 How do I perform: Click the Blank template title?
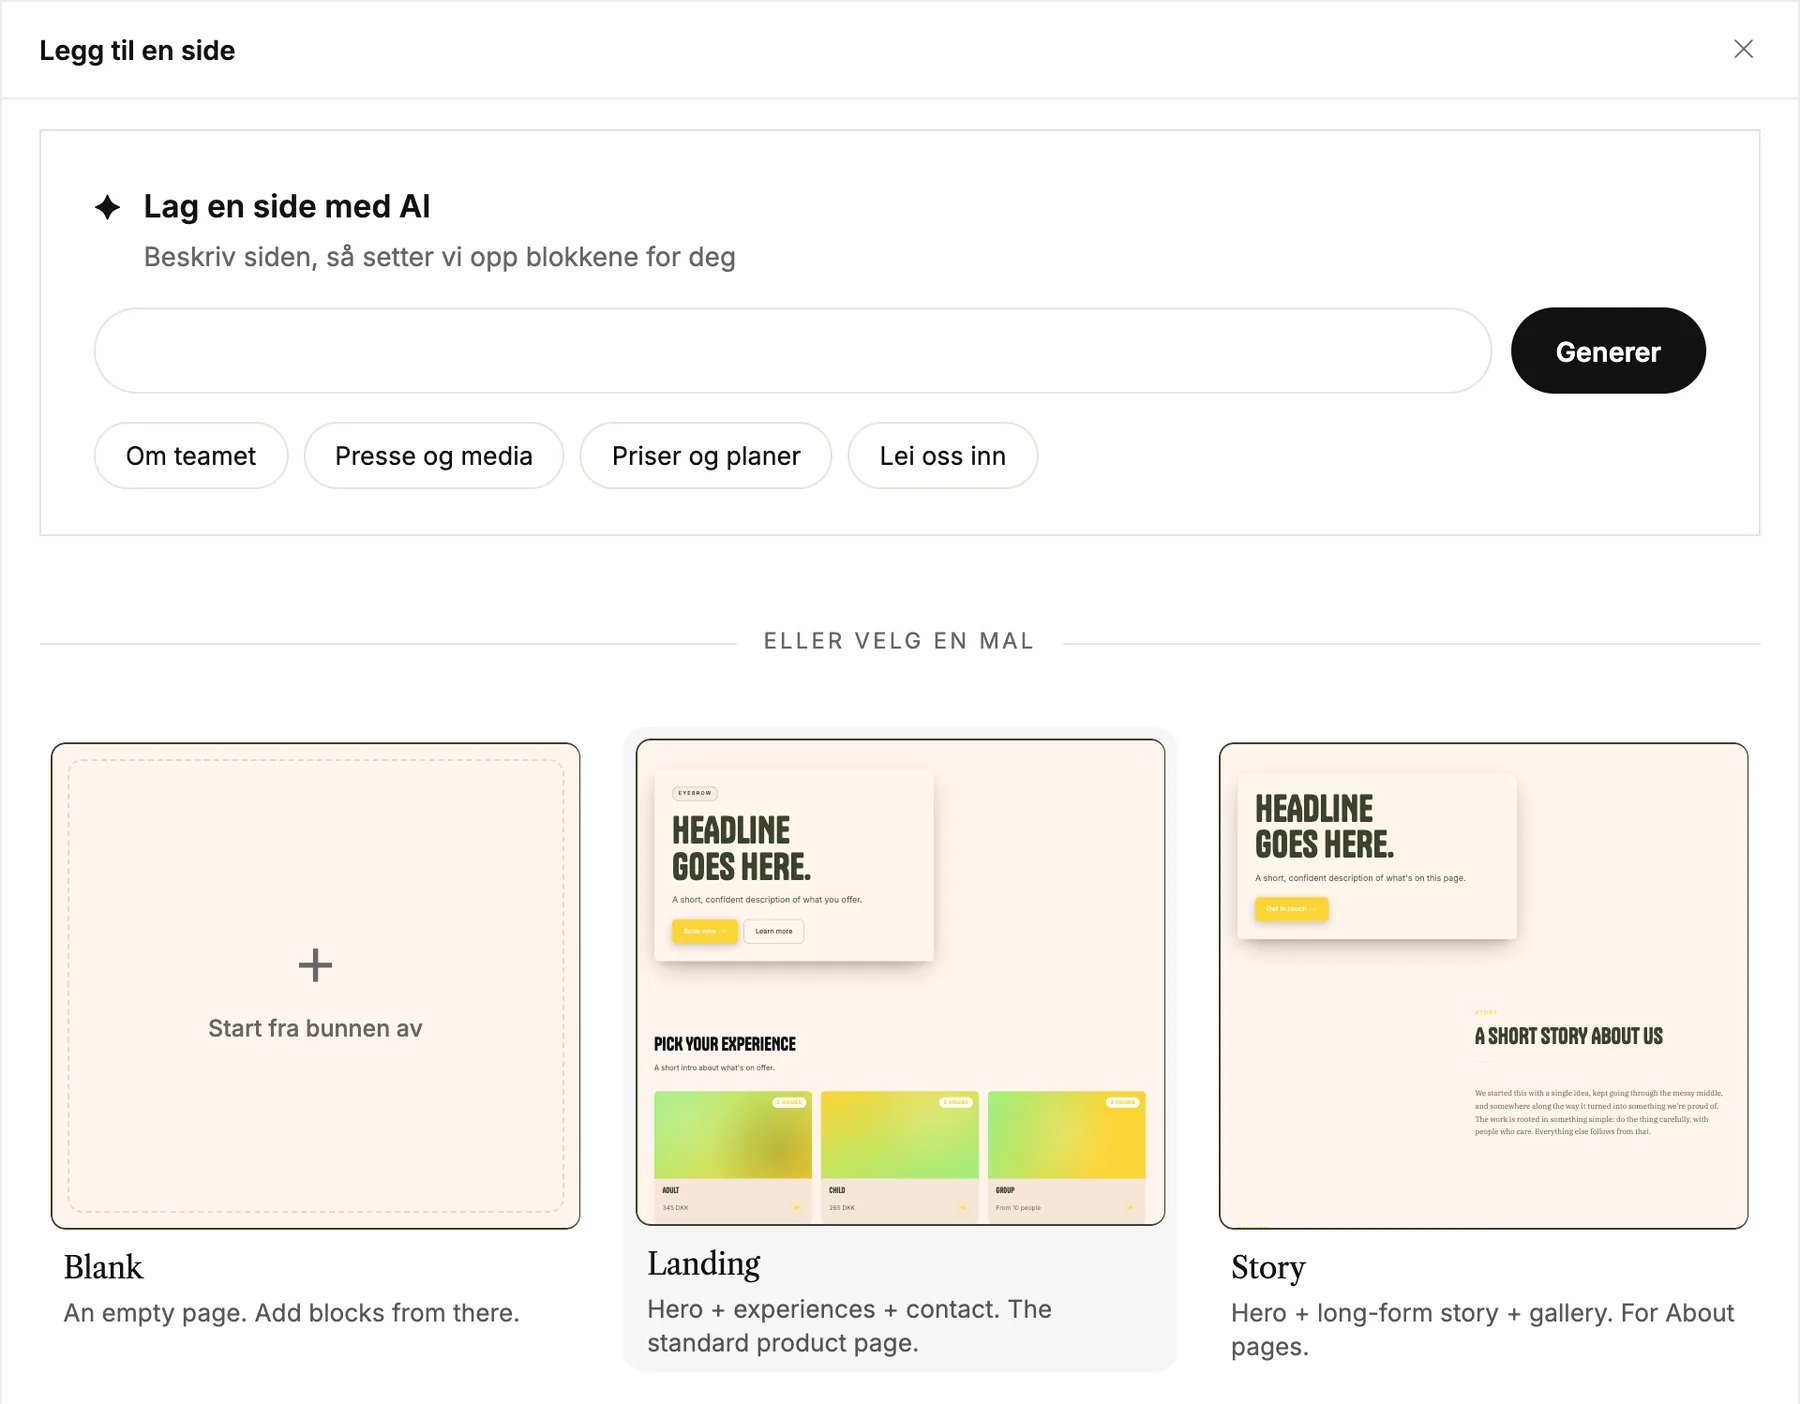tap(104, 1267)
